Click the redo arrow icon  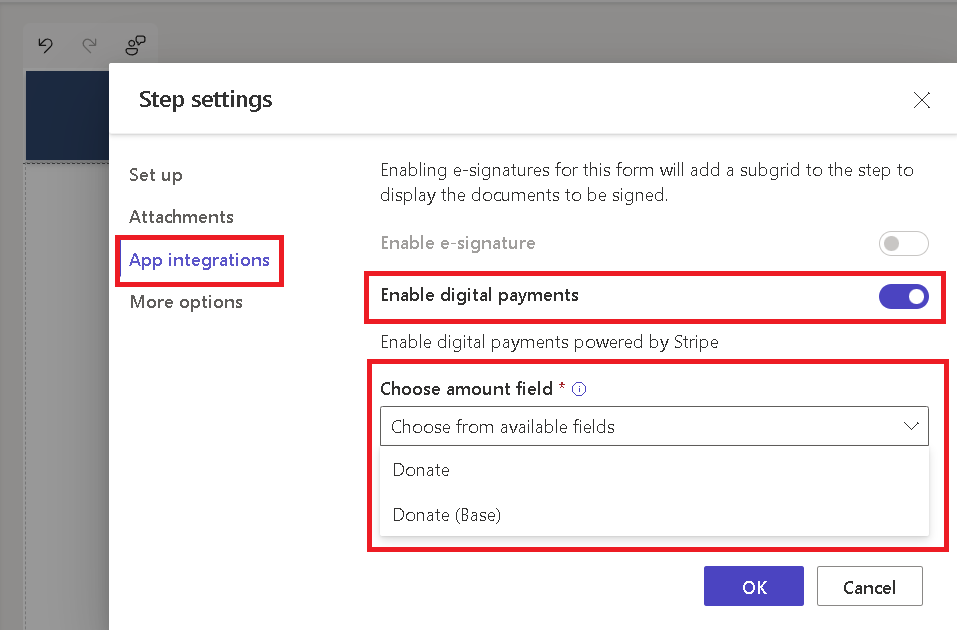[90, 45]
